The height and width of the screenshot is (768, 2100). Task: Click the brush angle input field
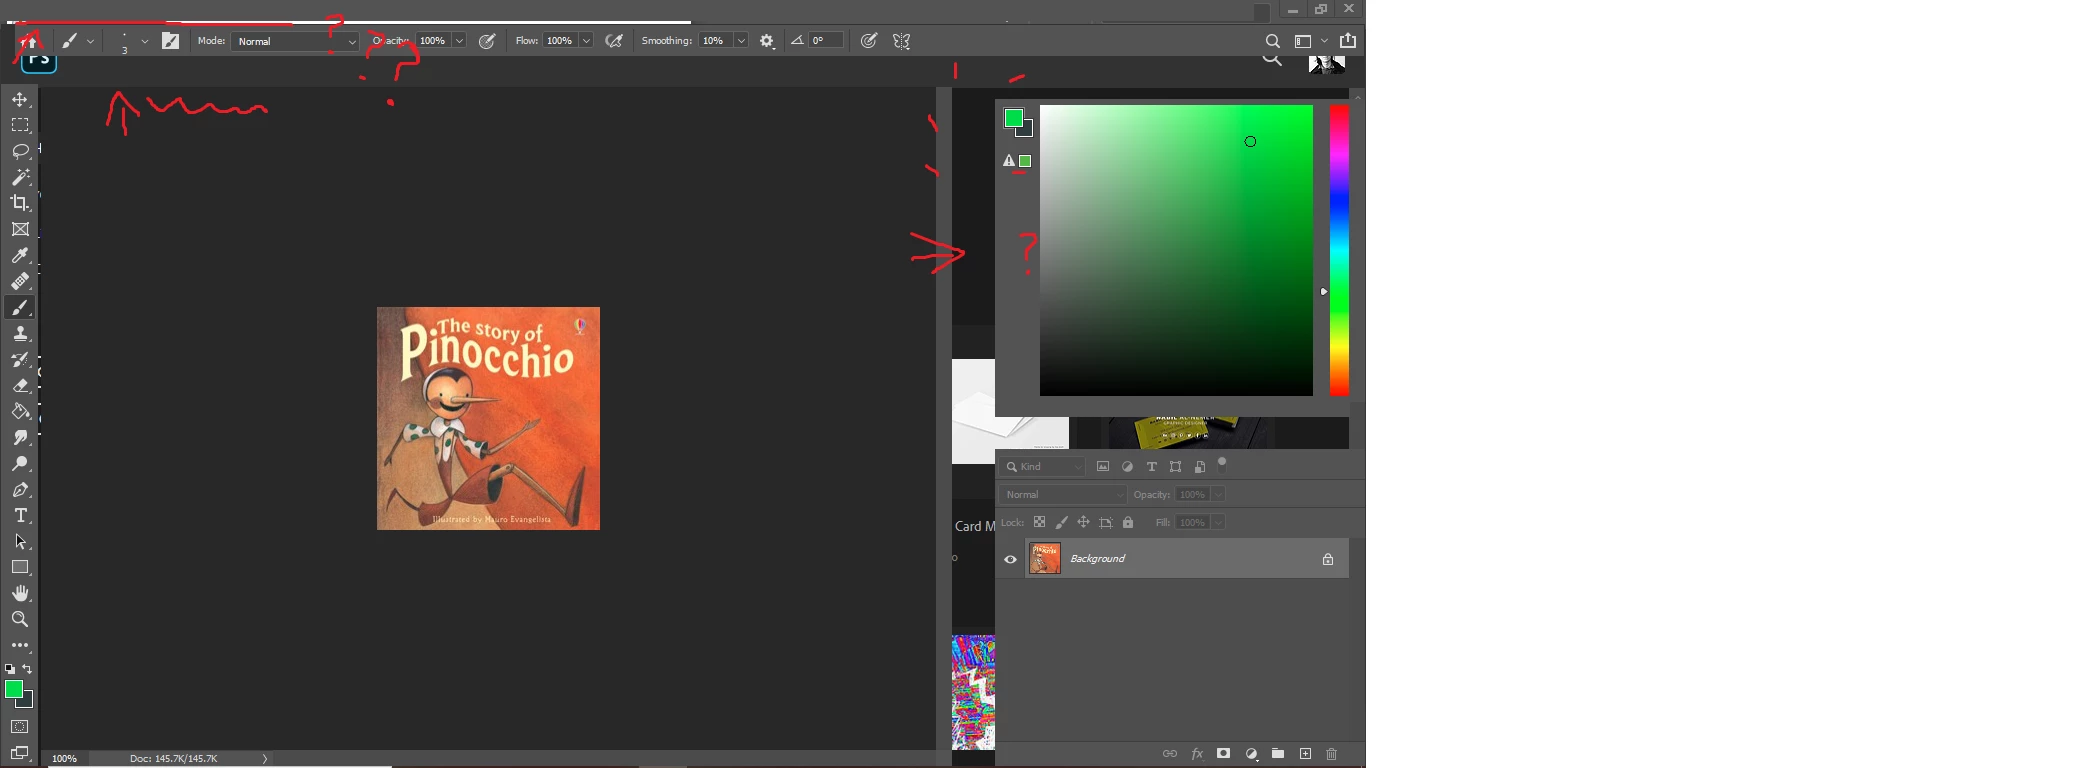tap(826, 41)
